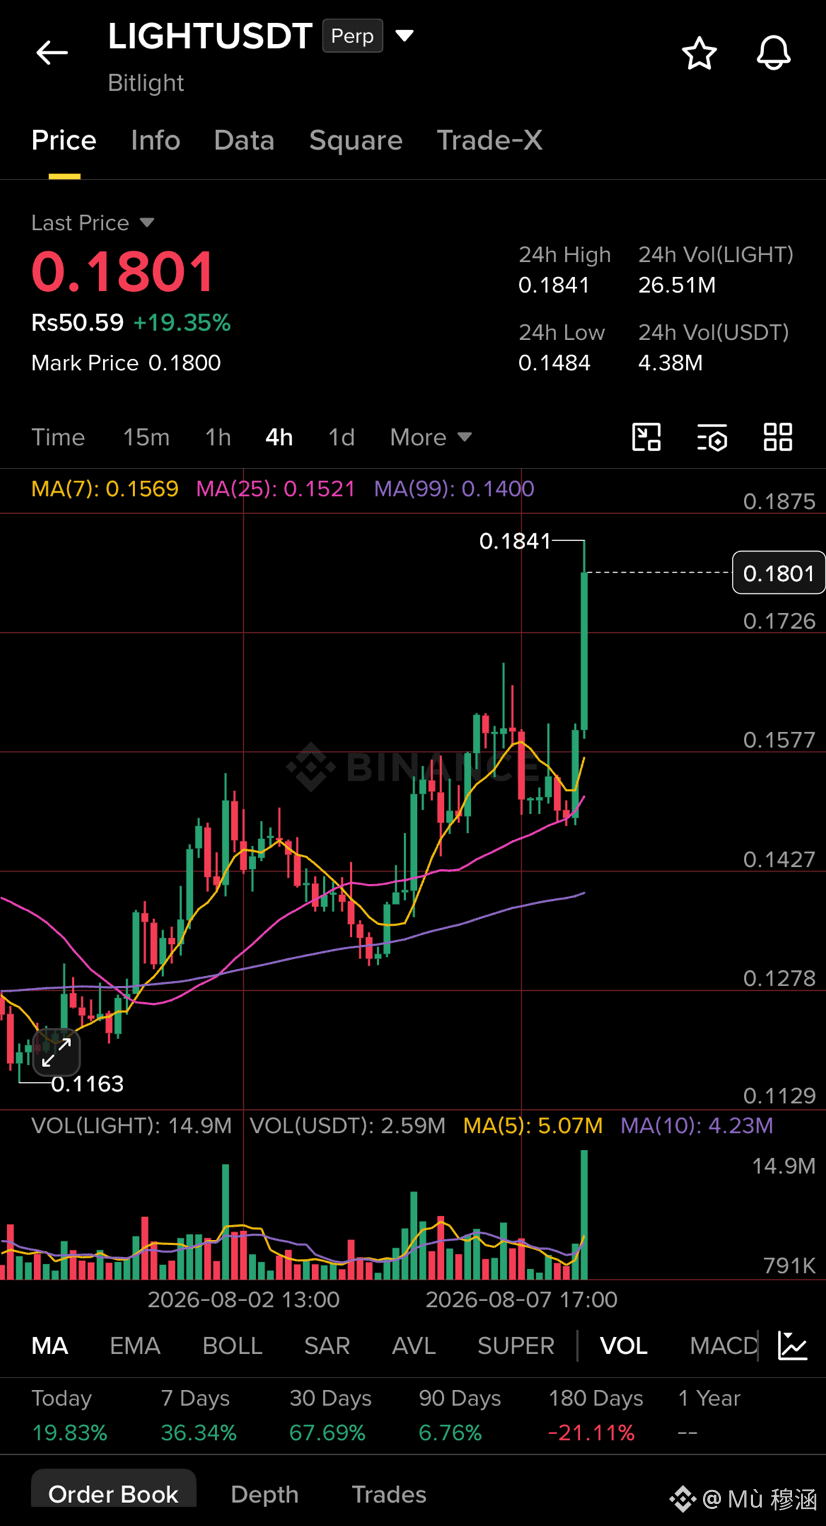The height and width of the screenshot is (1526, 826).
Task: Switch to the Price tab
Action: pos(64,140)
